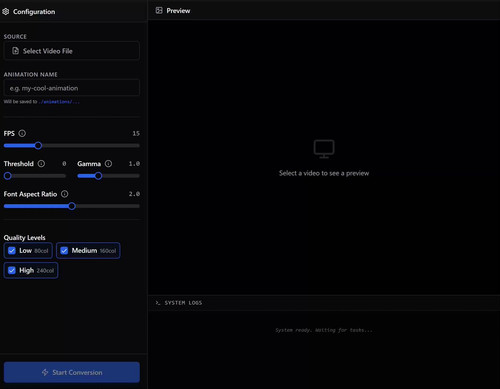This screenshot has width=500, height=389.
Task: Start Conversion button click
Action: tap(72, 372)
